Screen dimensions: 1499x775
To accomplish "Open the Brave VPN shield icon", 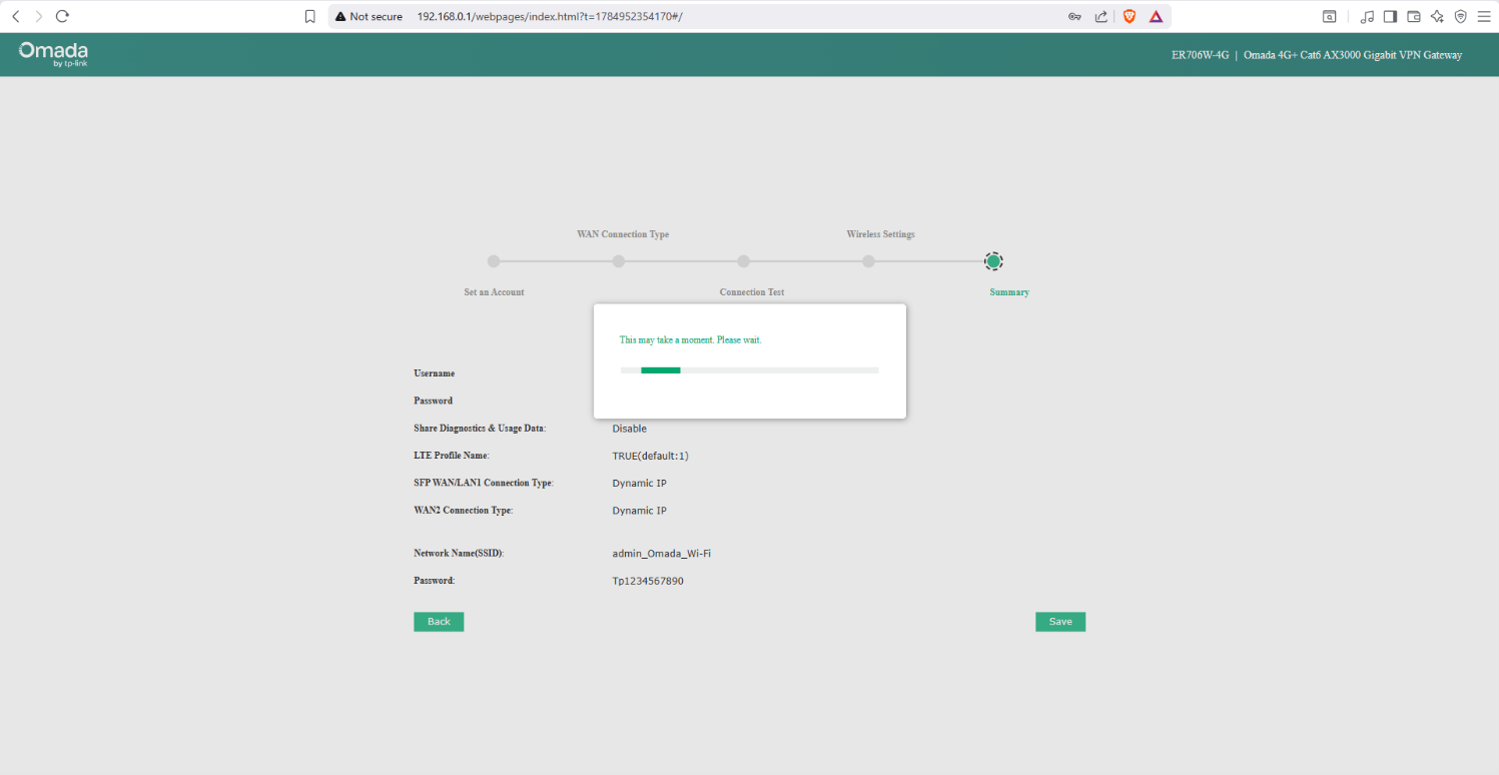I will coord(1460,16).
